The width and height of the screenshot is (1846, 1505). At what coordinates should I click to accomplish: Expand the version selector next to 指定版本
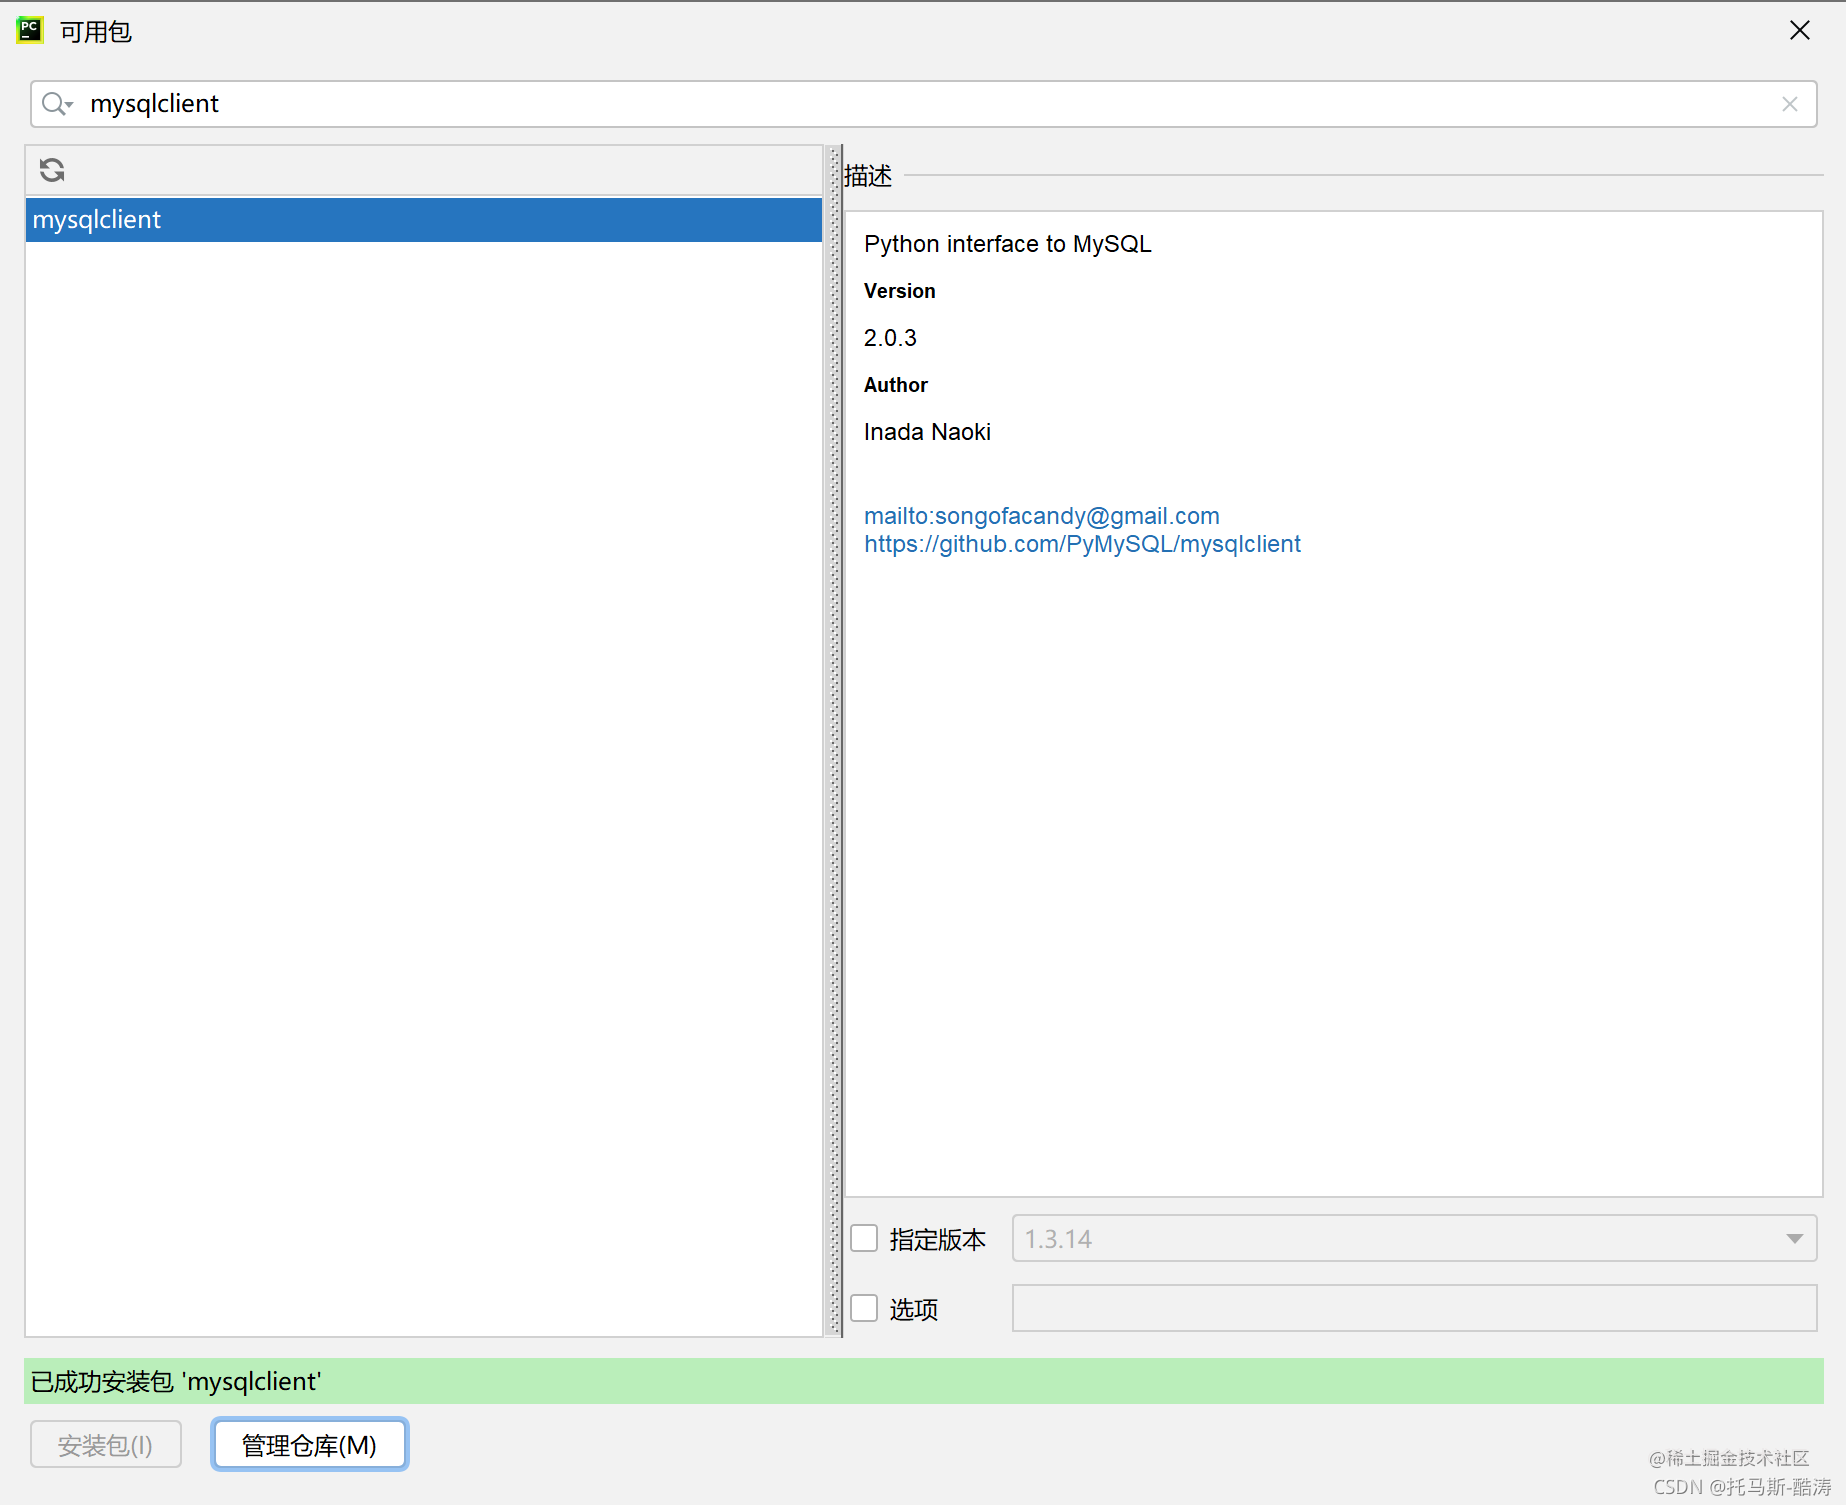1793,1238
